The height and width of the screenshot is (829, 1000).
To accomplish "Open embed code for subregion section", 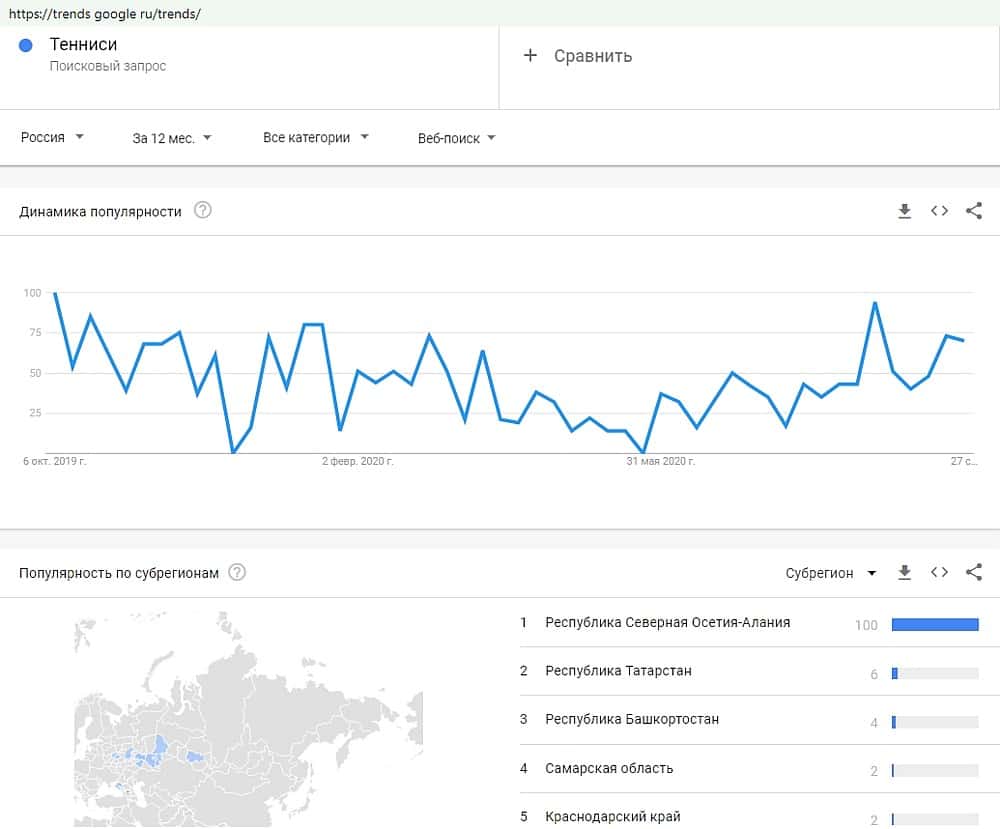I will pos(939,572).
